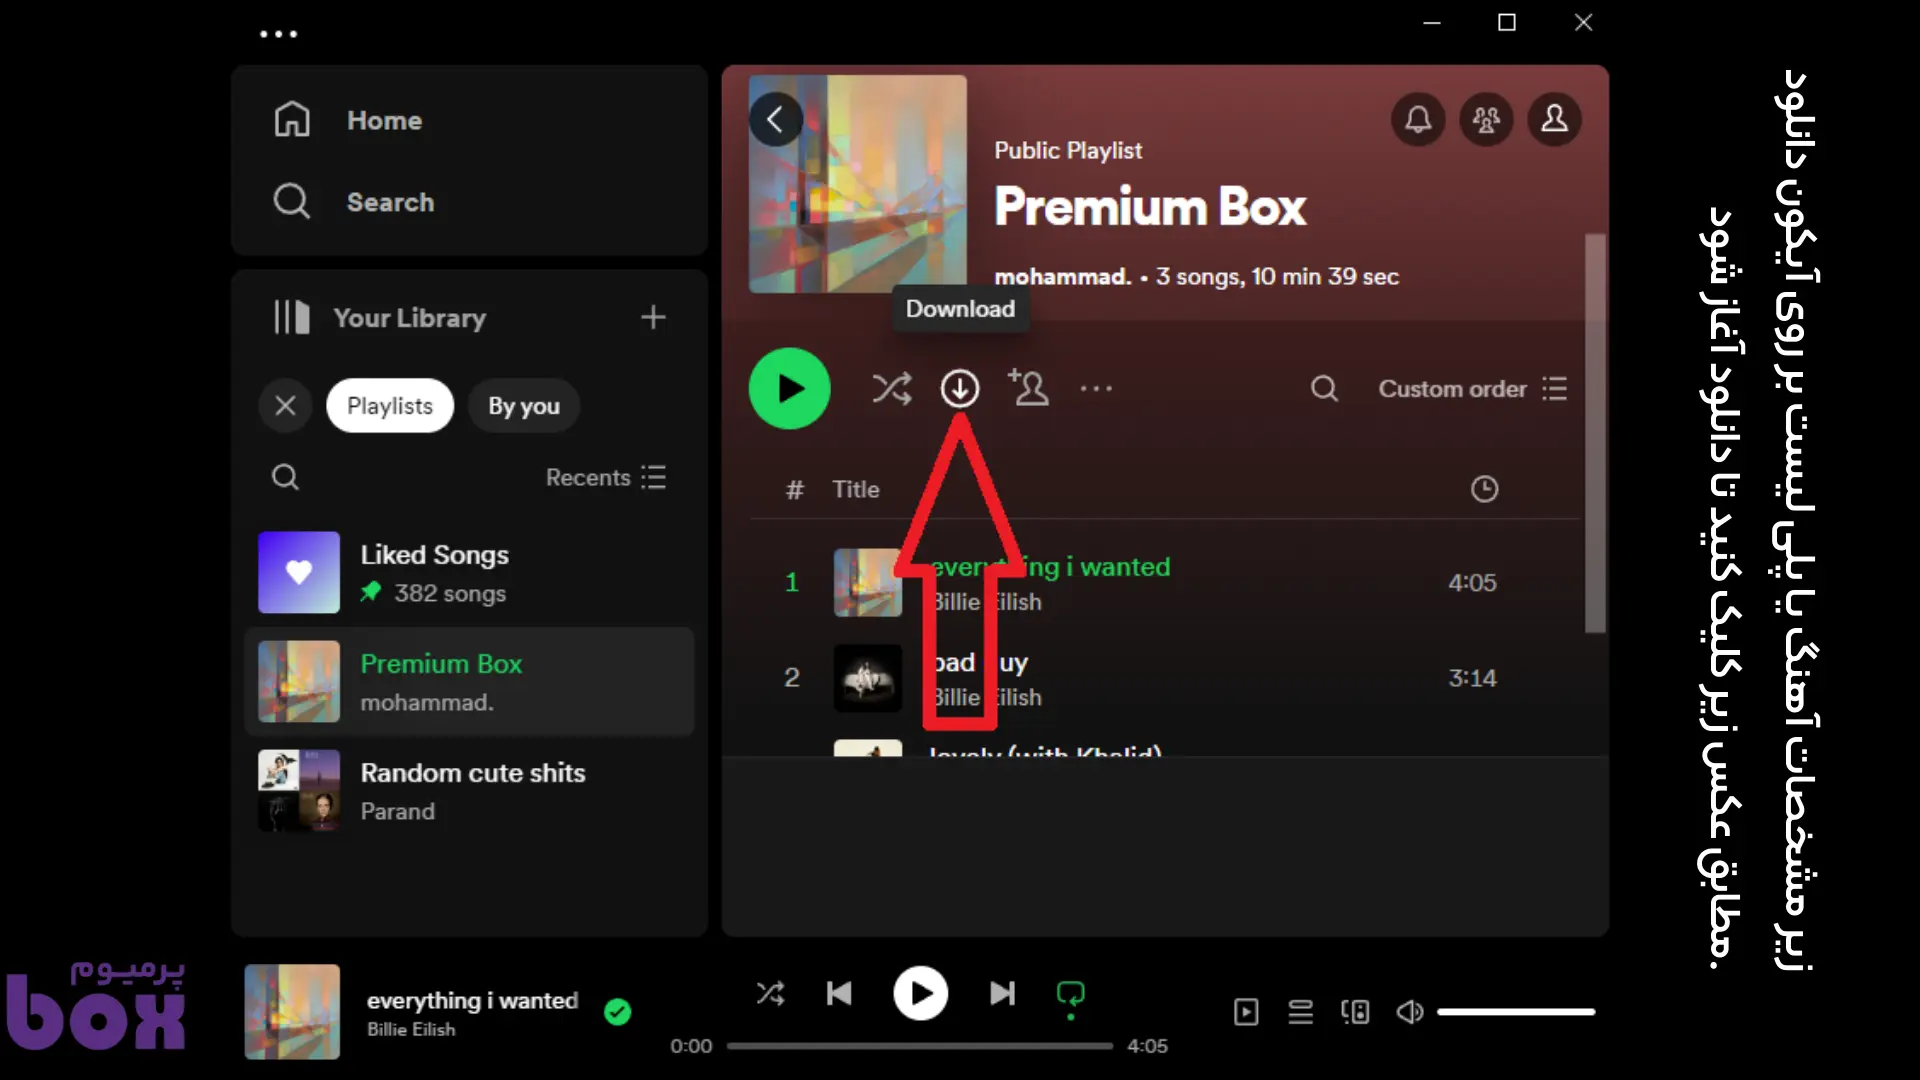
Task: Seek along the song progress bar
Action: pyautogui.click(x=919, y=1046)
